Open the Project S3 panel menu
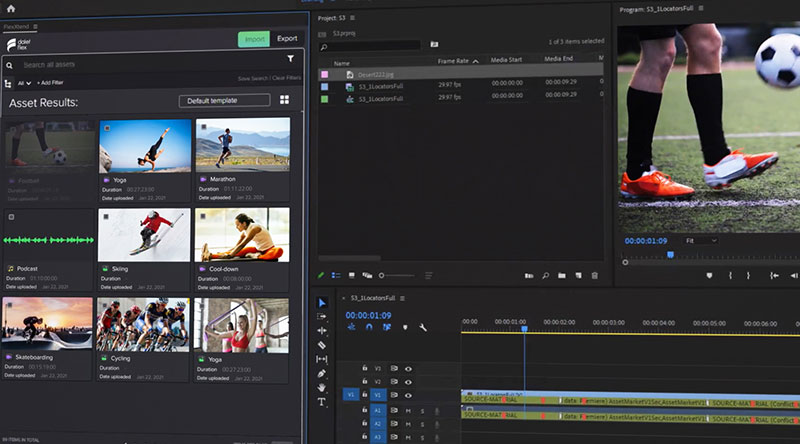Screen dimensions: 800x444 coord(353,18)
